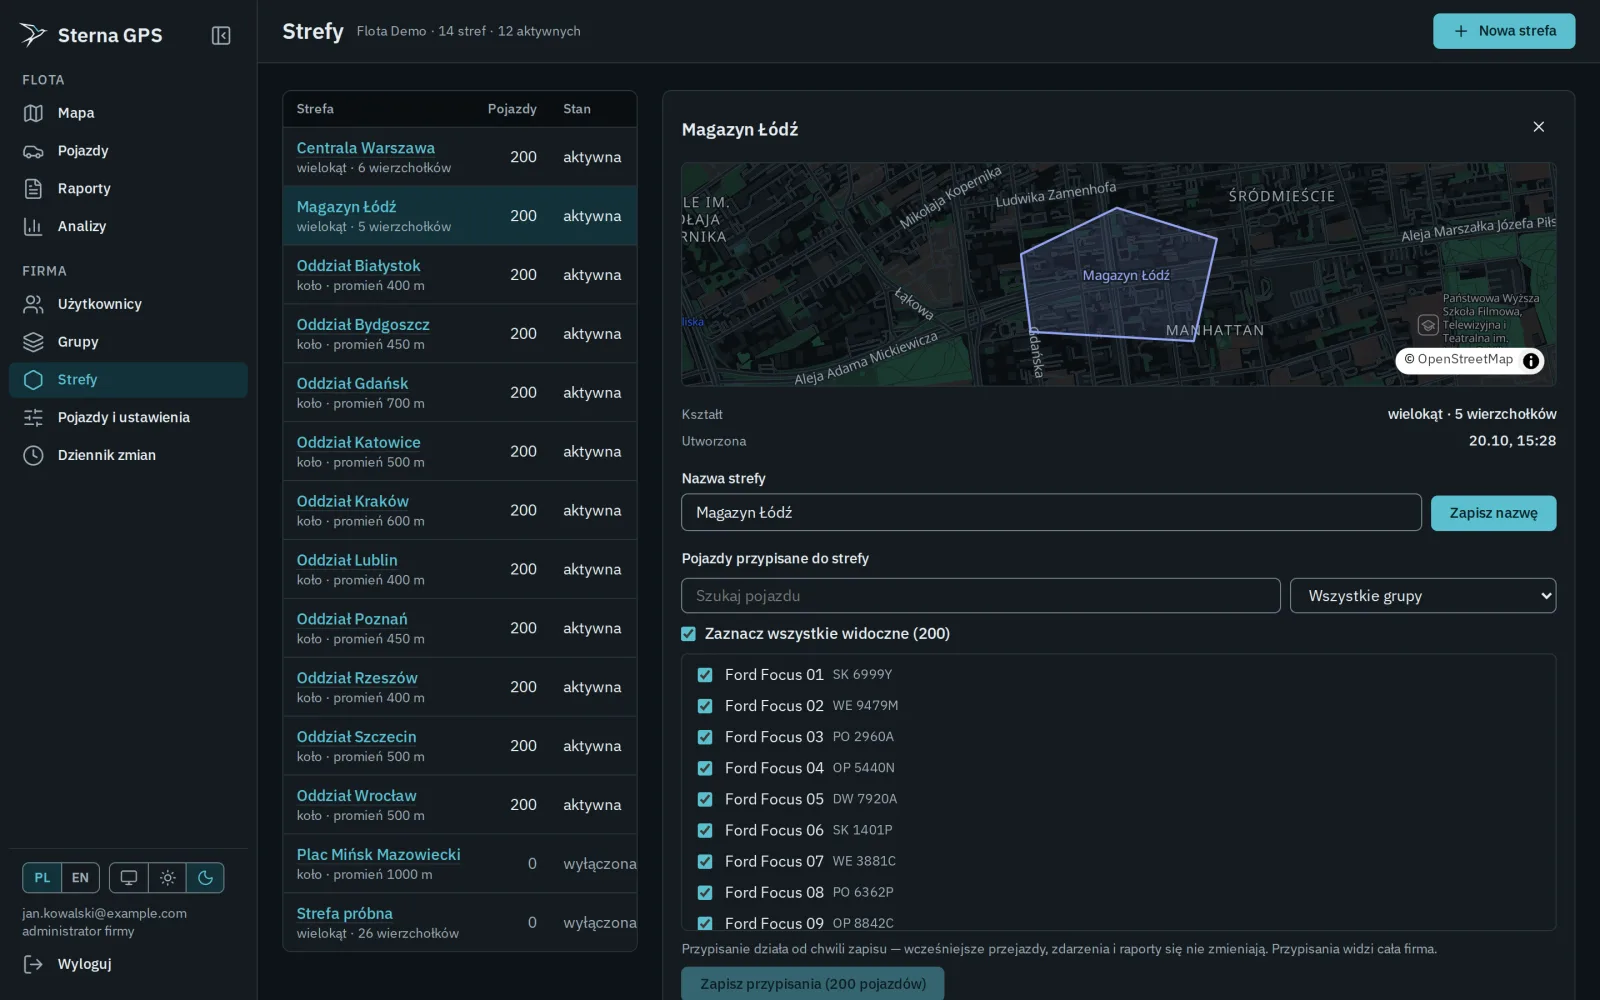Switch language to EN
The image size is (1600, 1000).
click(x=80, y=878)
